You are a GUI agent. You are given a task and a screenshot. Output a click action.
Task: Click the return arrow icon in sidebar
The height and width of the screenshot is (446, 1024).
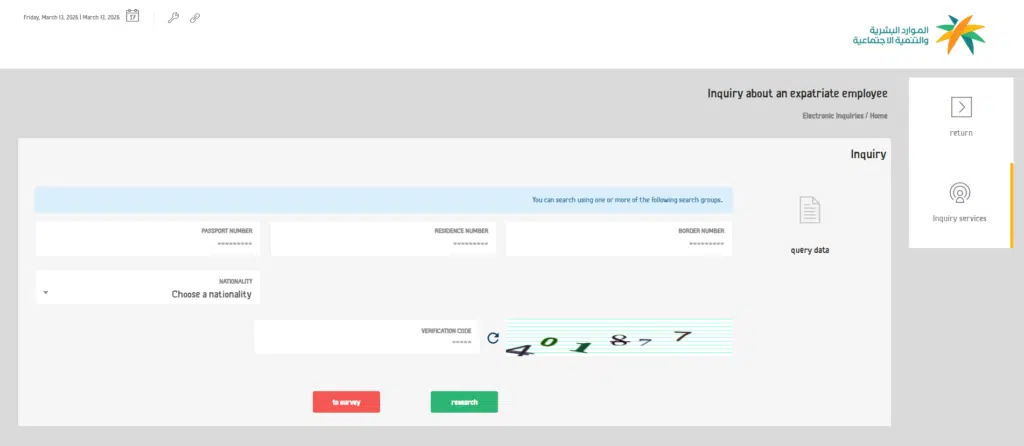(x=961, y=107)
